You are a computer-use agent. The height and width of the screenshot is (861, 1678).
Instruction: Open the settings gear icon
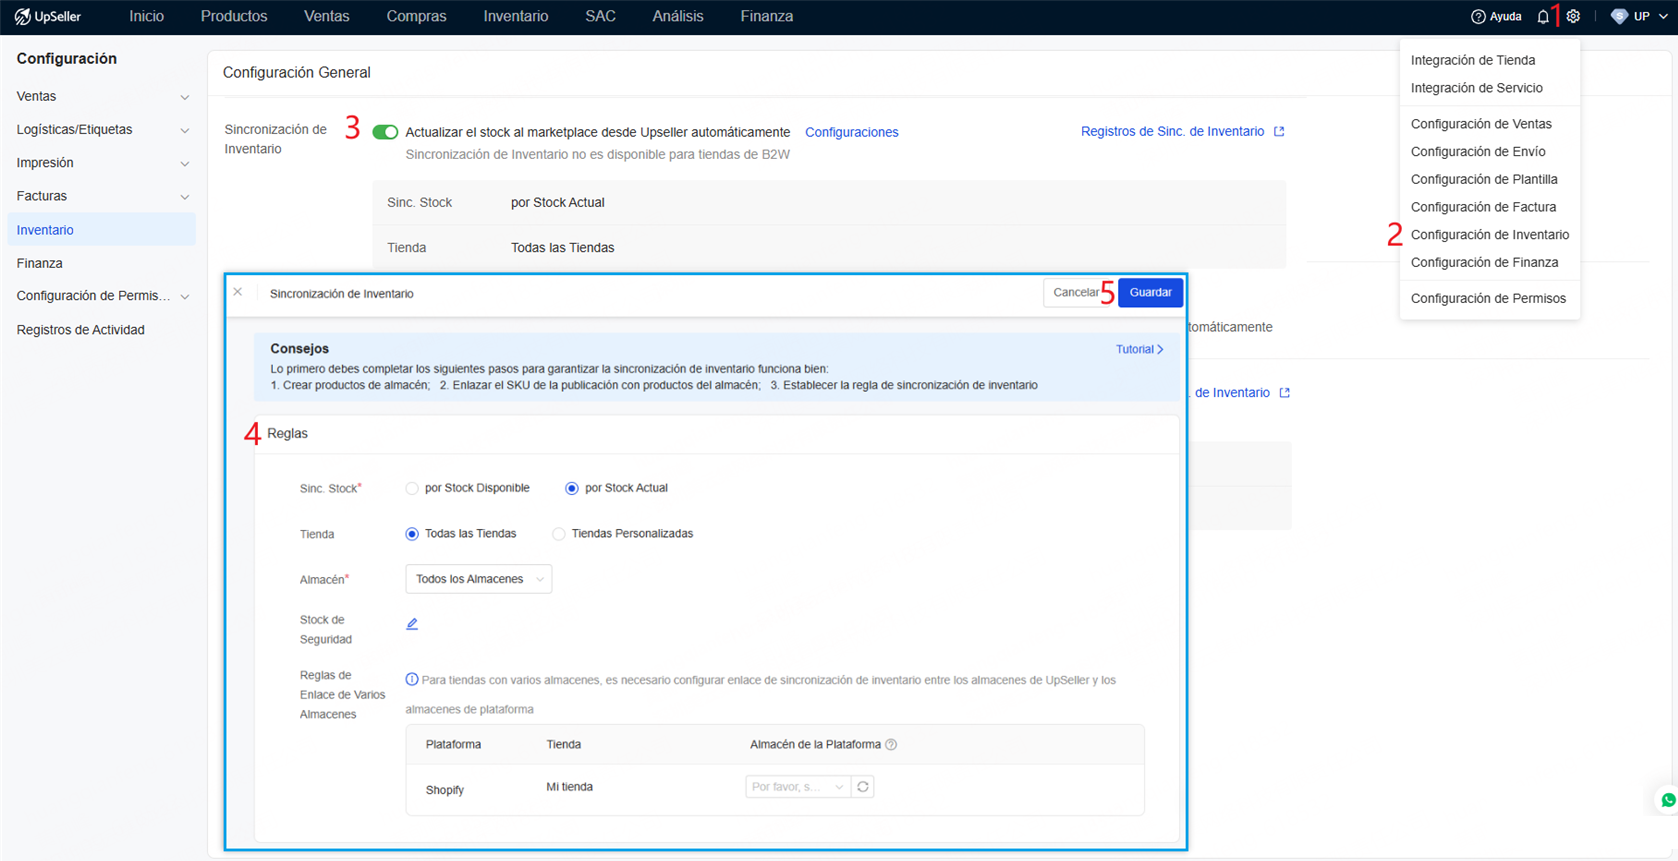pyautogui.click(x=1573, y=16)
